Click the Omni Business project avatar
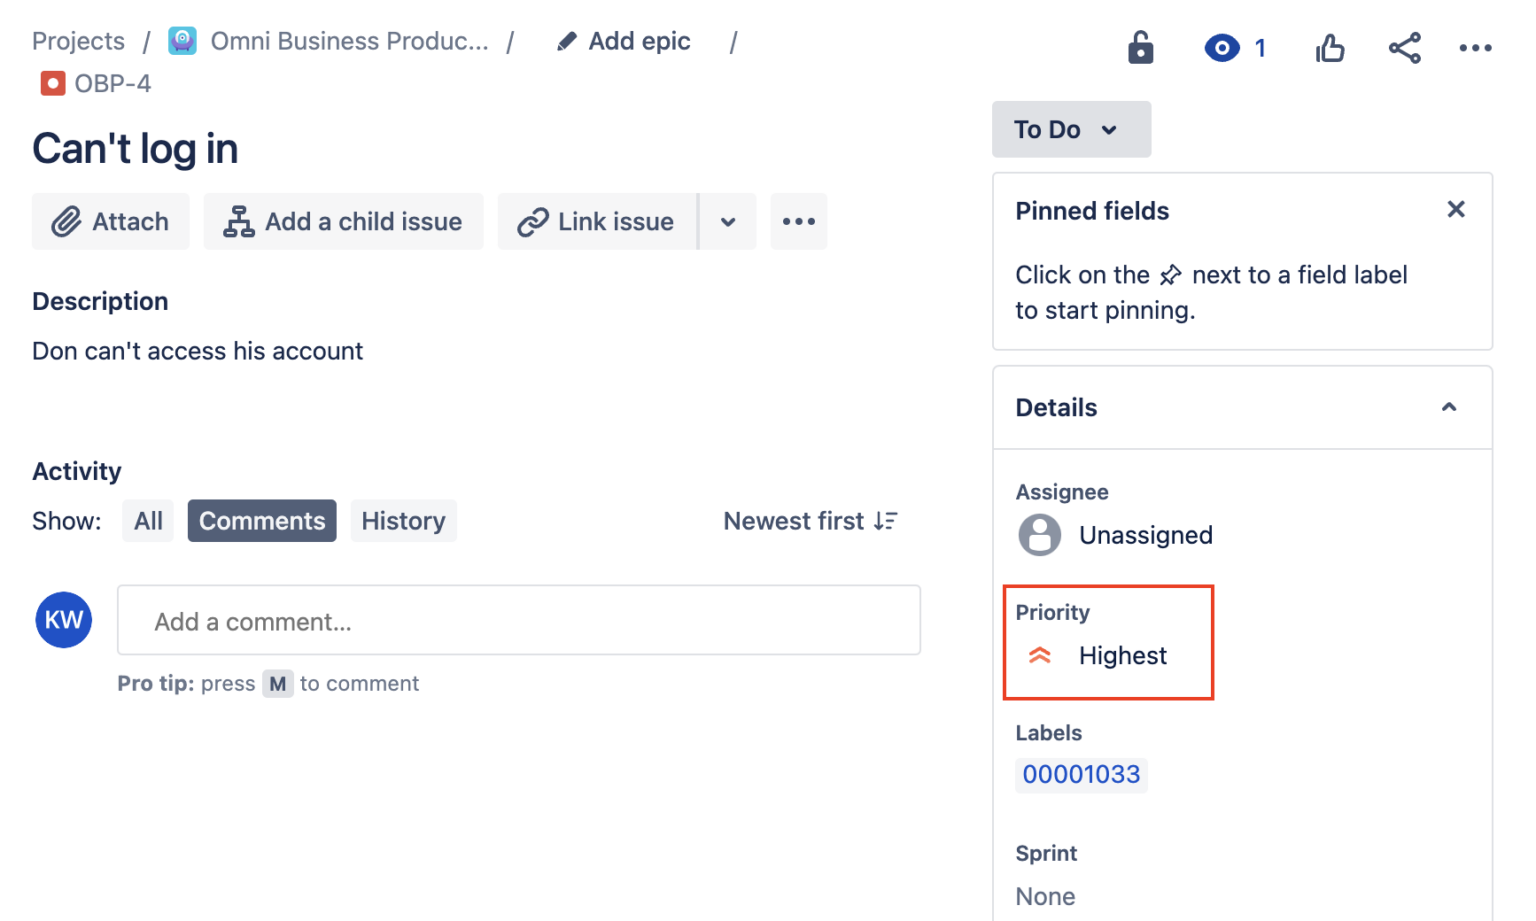This screenshot has width=1536, height=921. [182, 41]
